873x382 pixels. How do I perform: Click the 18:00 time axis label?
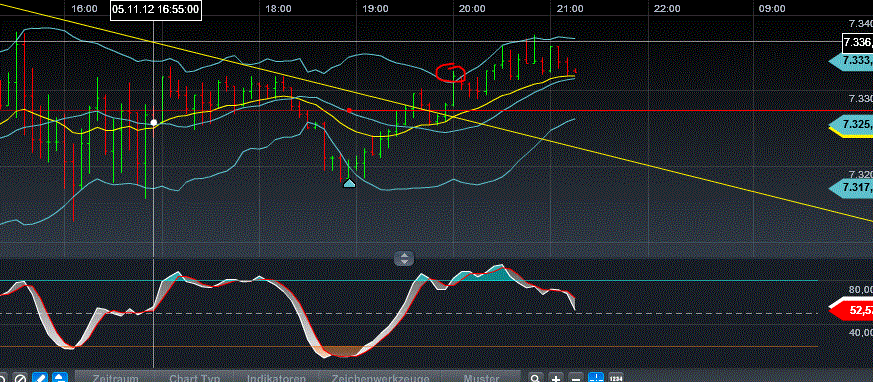point(278,9)
